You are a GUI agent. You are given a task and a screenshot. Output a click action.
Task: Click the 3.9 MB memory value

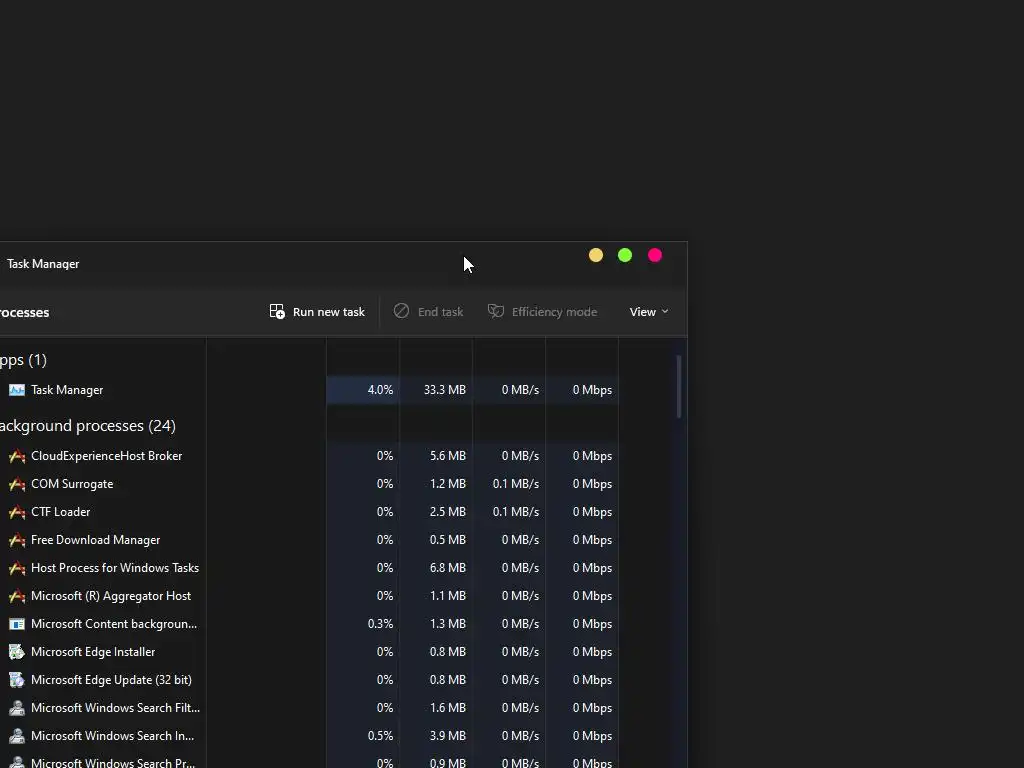448,736
